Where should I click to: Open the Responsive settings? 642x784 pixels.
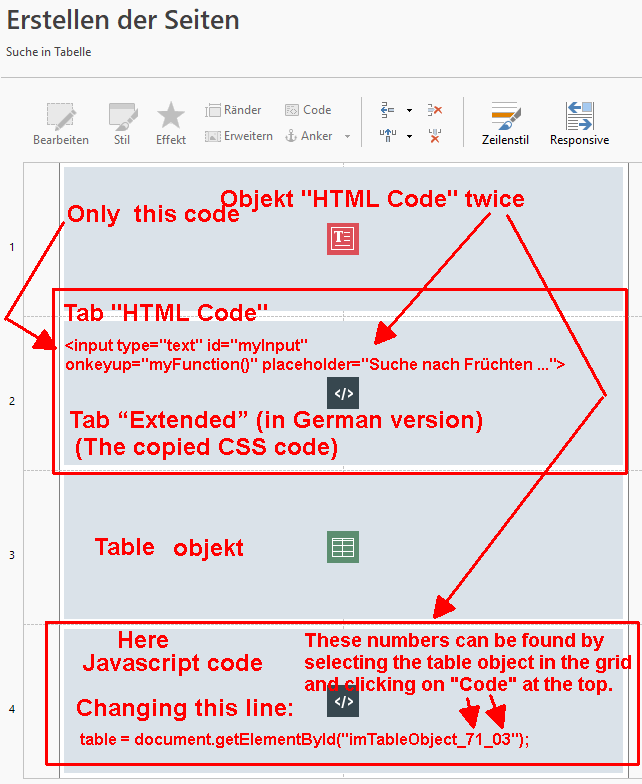(x=579, y=122)
